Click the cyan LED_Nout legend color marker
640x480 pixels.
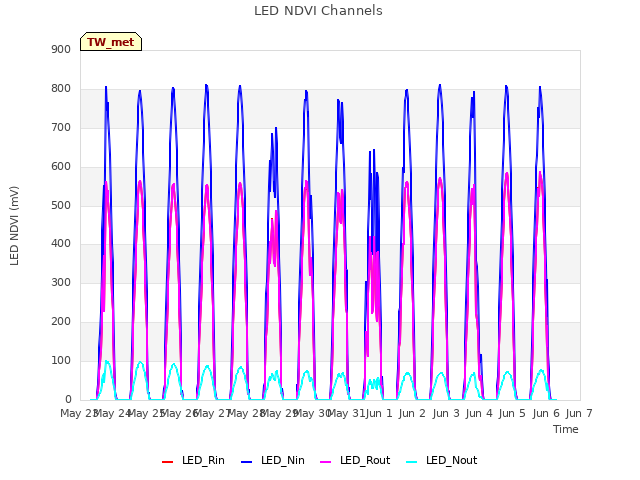412,462
